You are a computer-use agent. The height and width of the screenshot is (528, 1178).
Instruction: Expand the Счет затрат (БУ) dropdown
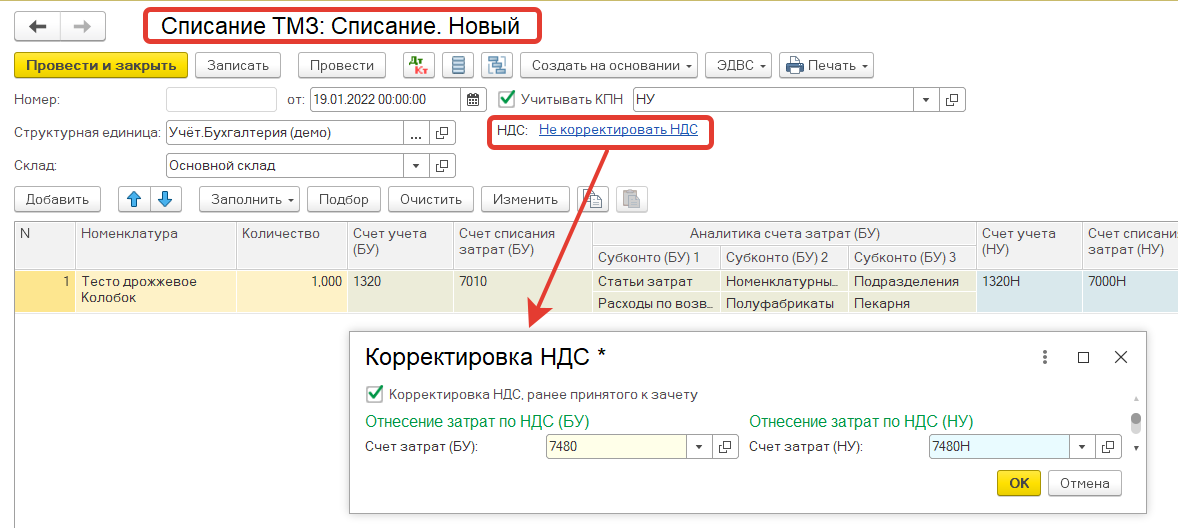[x=698, y=447]
